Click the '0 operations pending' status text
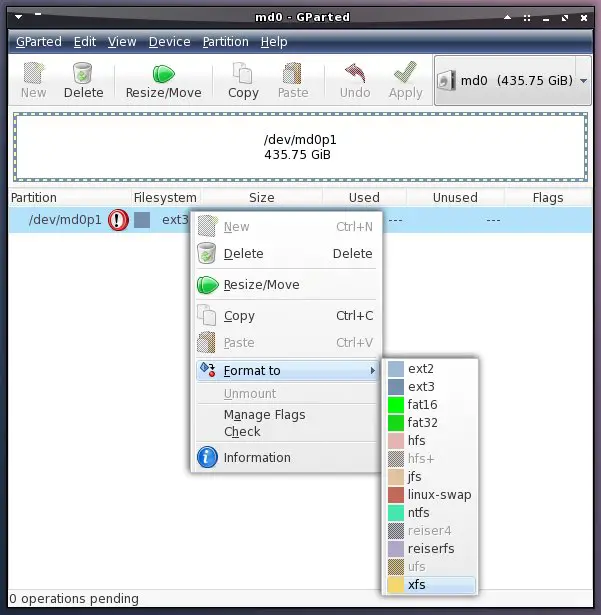601x615 pixels. coord(74,599)
